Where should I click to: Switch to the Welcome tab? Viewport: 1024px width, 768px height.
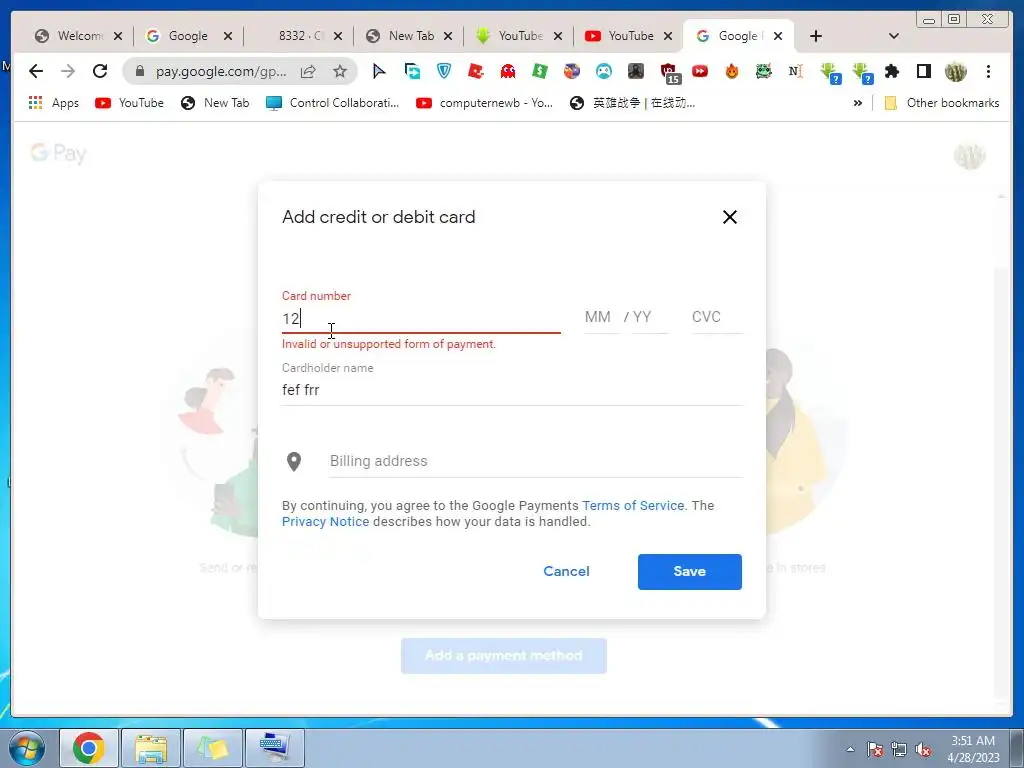tap(70, 36)
